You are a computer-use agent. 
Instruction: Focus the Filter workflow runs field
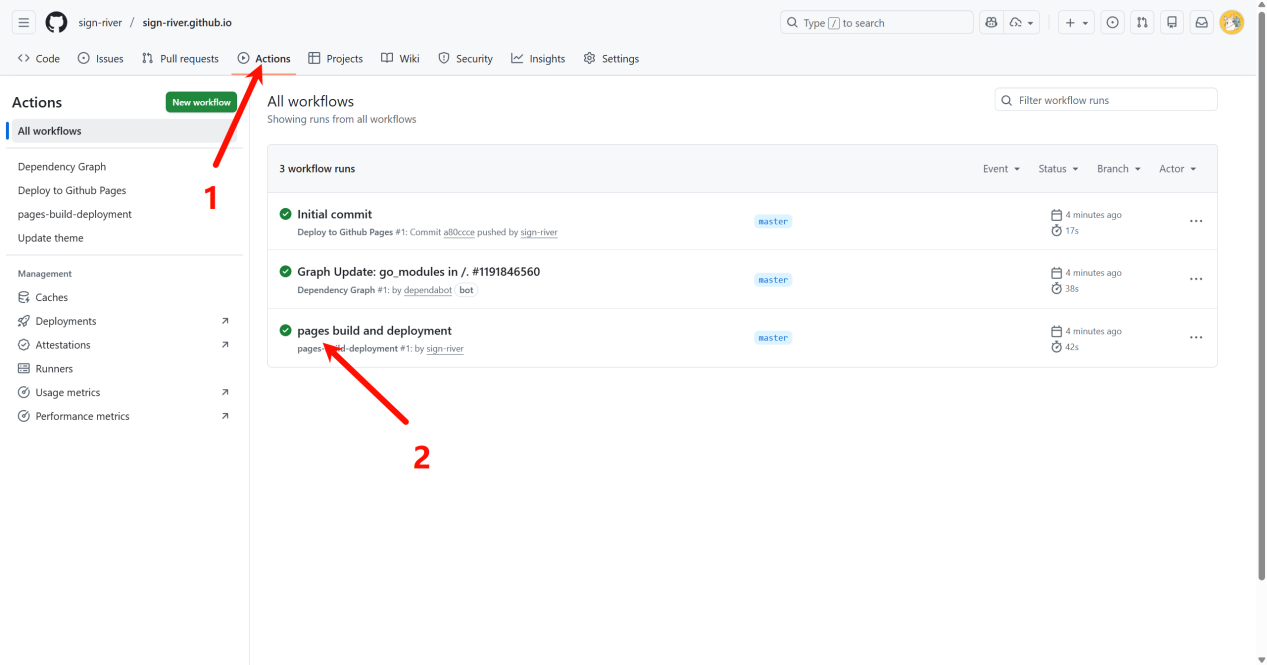(1106, 100)
